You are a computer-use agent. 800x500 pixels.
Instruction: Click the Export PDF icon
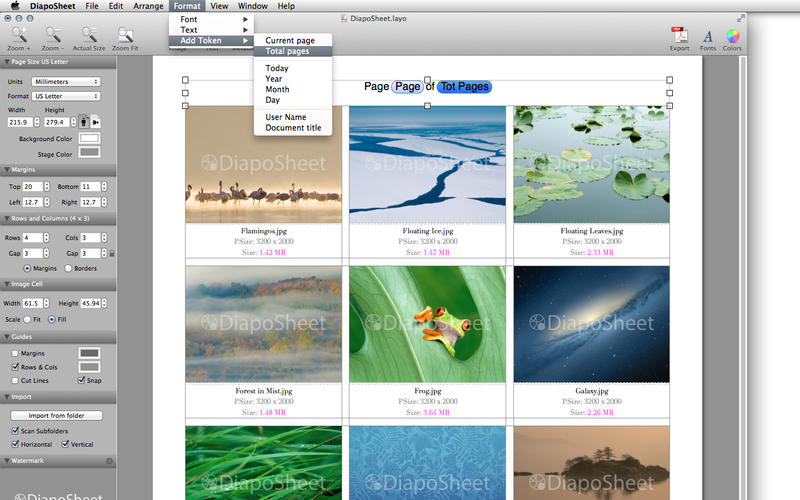click(679, 35)
